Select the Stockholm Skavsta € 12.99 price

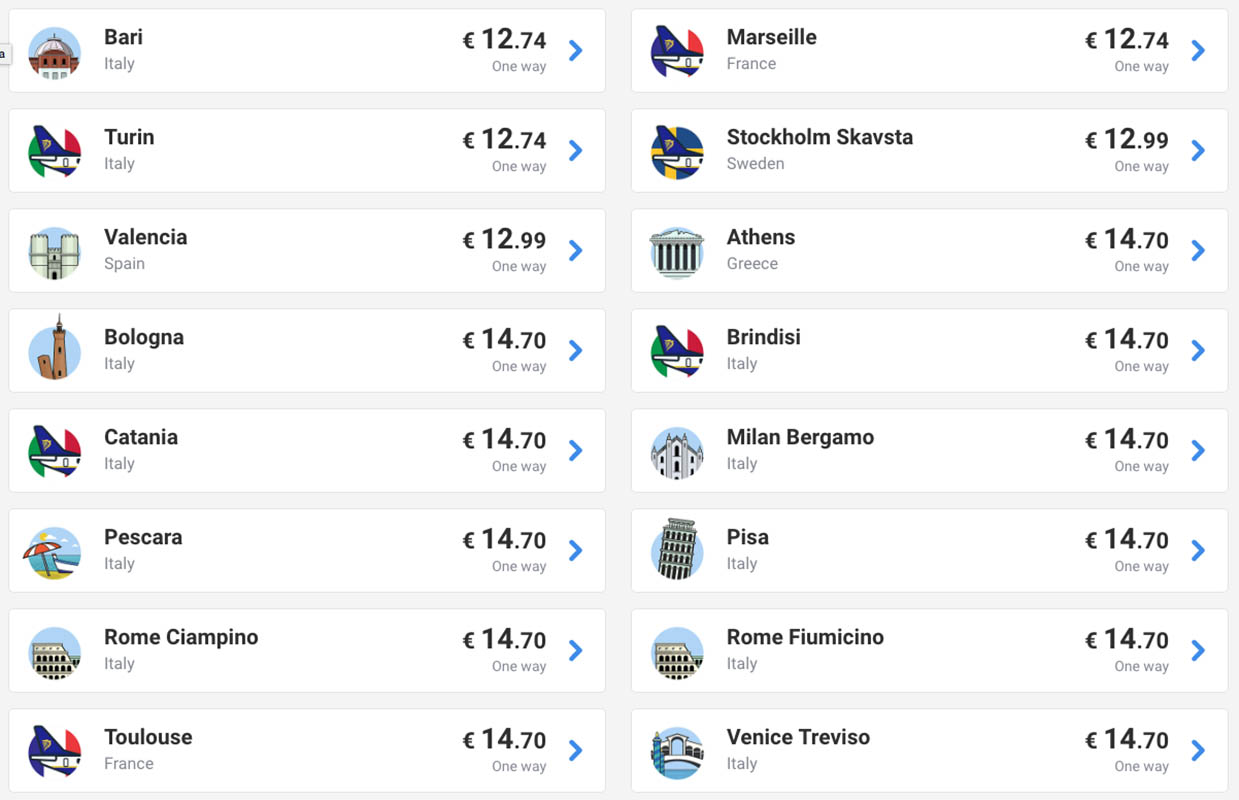(x=1127, y=140)
